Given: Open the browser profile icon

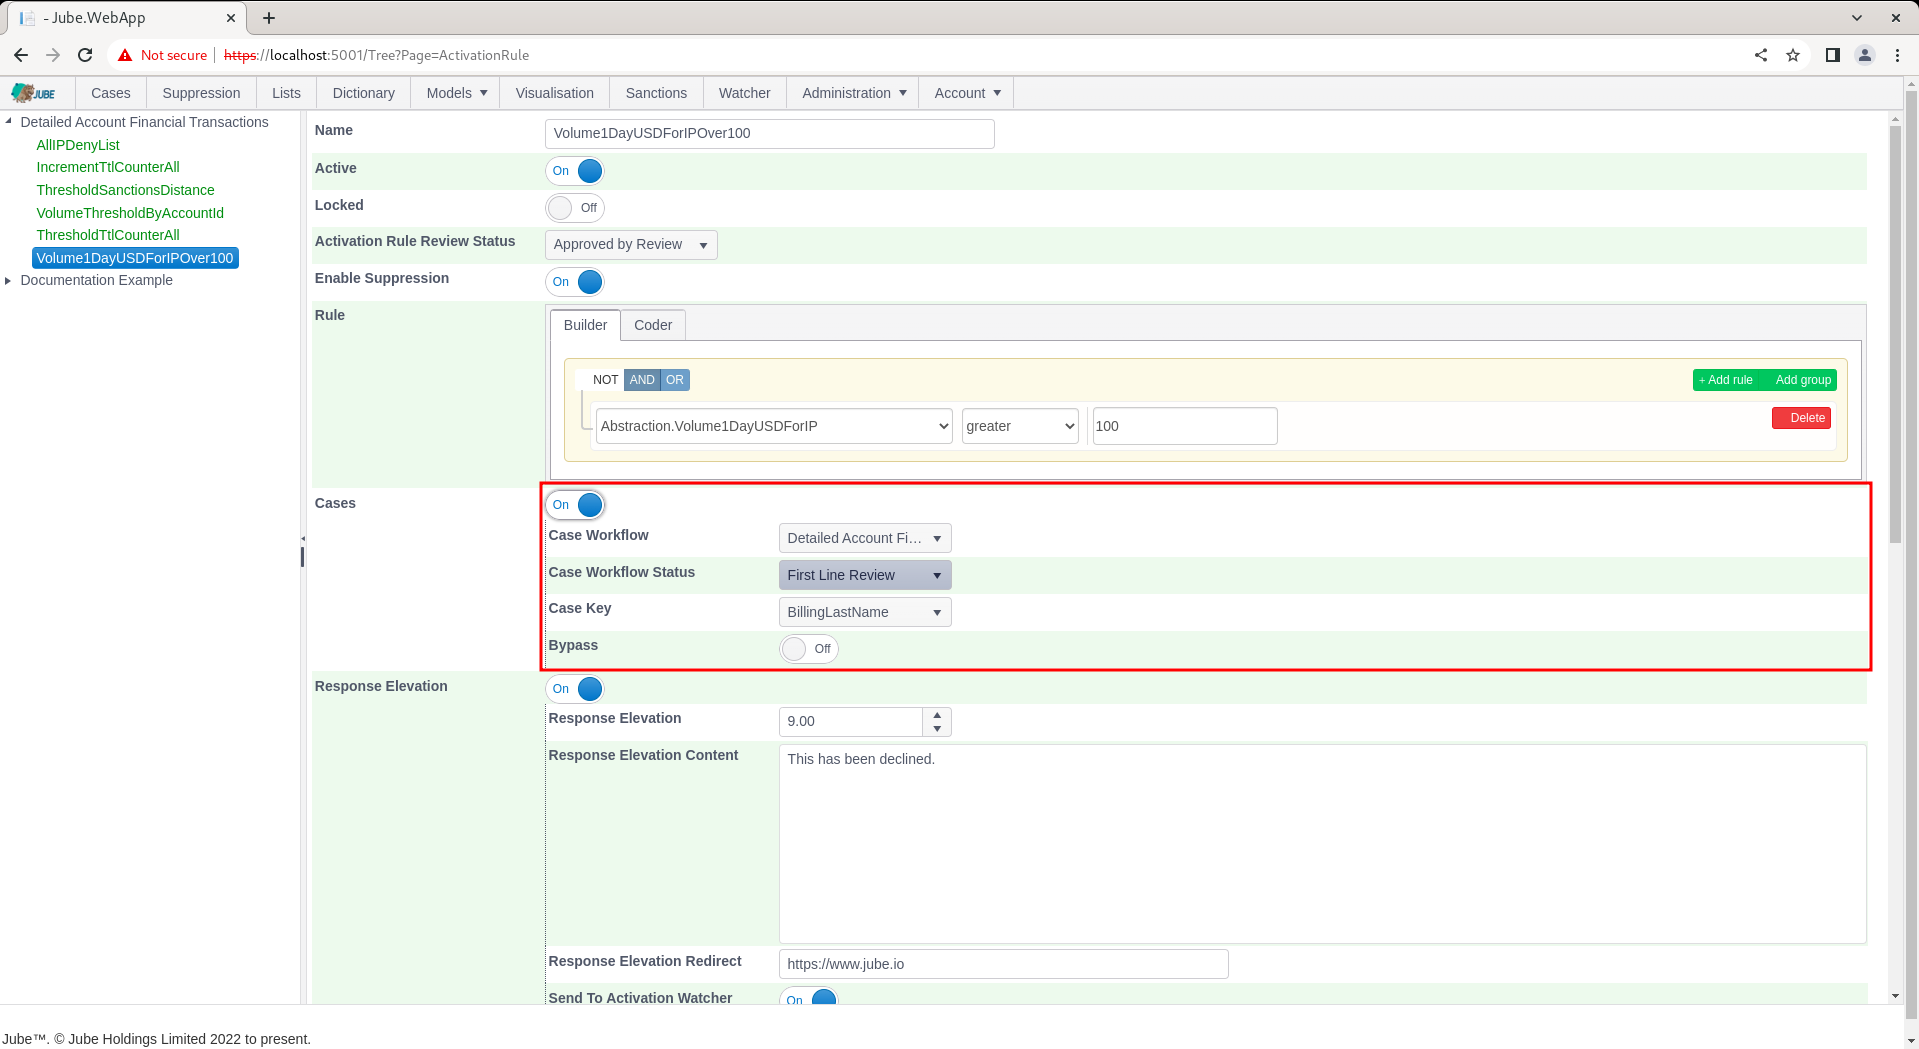Looking at the screenshot, I should (1865, 55).
